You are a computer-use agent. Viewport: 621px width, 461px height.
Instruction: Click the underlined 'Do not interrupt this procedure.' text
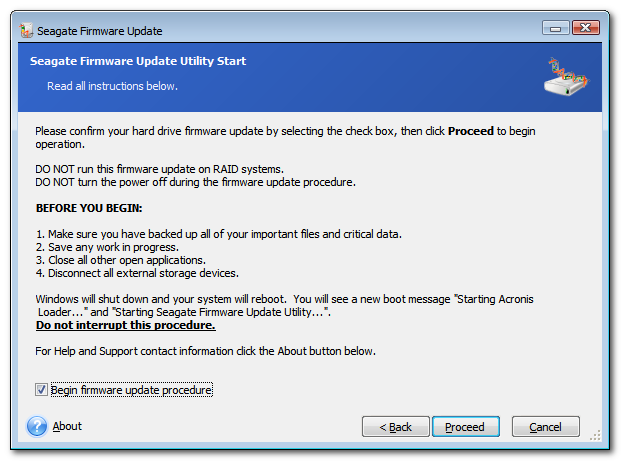click(126, 325)
